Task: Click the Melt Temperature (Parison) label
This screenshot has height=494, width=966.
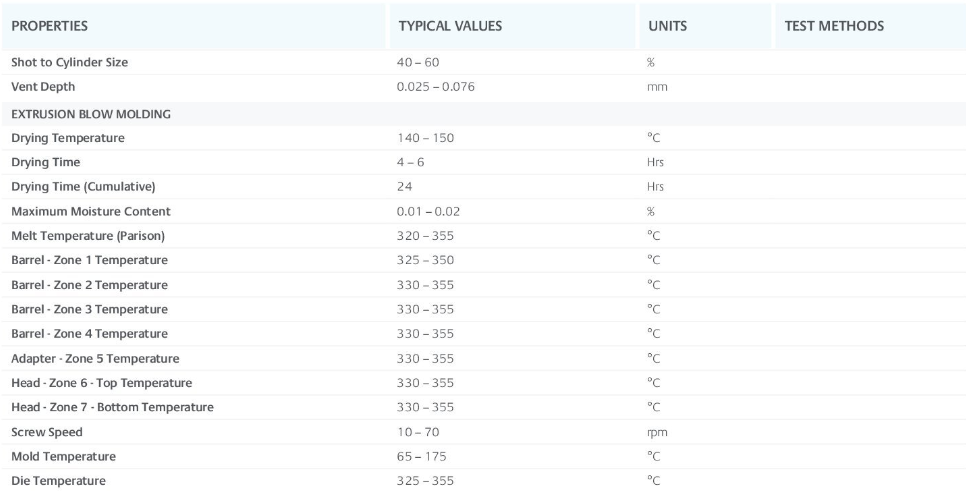Action: click(x=88, y=236)
